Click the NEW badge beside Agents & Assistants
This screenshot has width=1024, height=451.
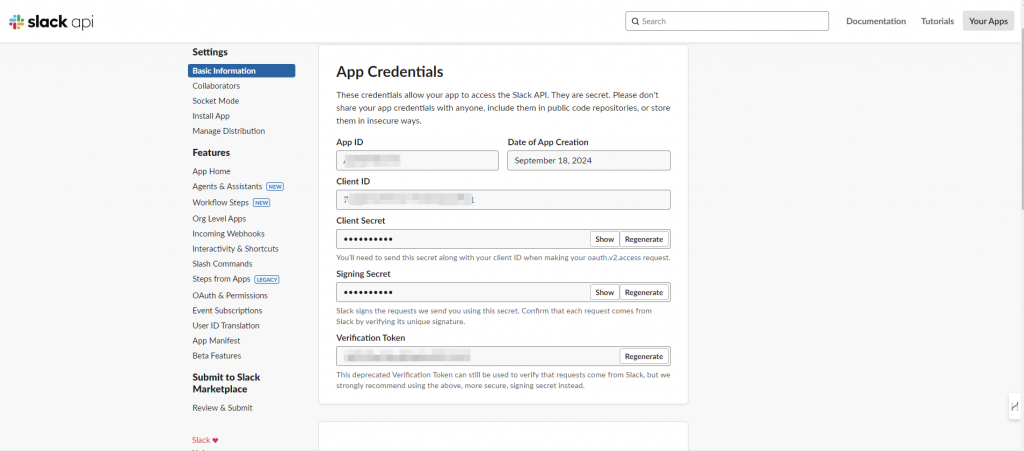[x=275, y=187]
